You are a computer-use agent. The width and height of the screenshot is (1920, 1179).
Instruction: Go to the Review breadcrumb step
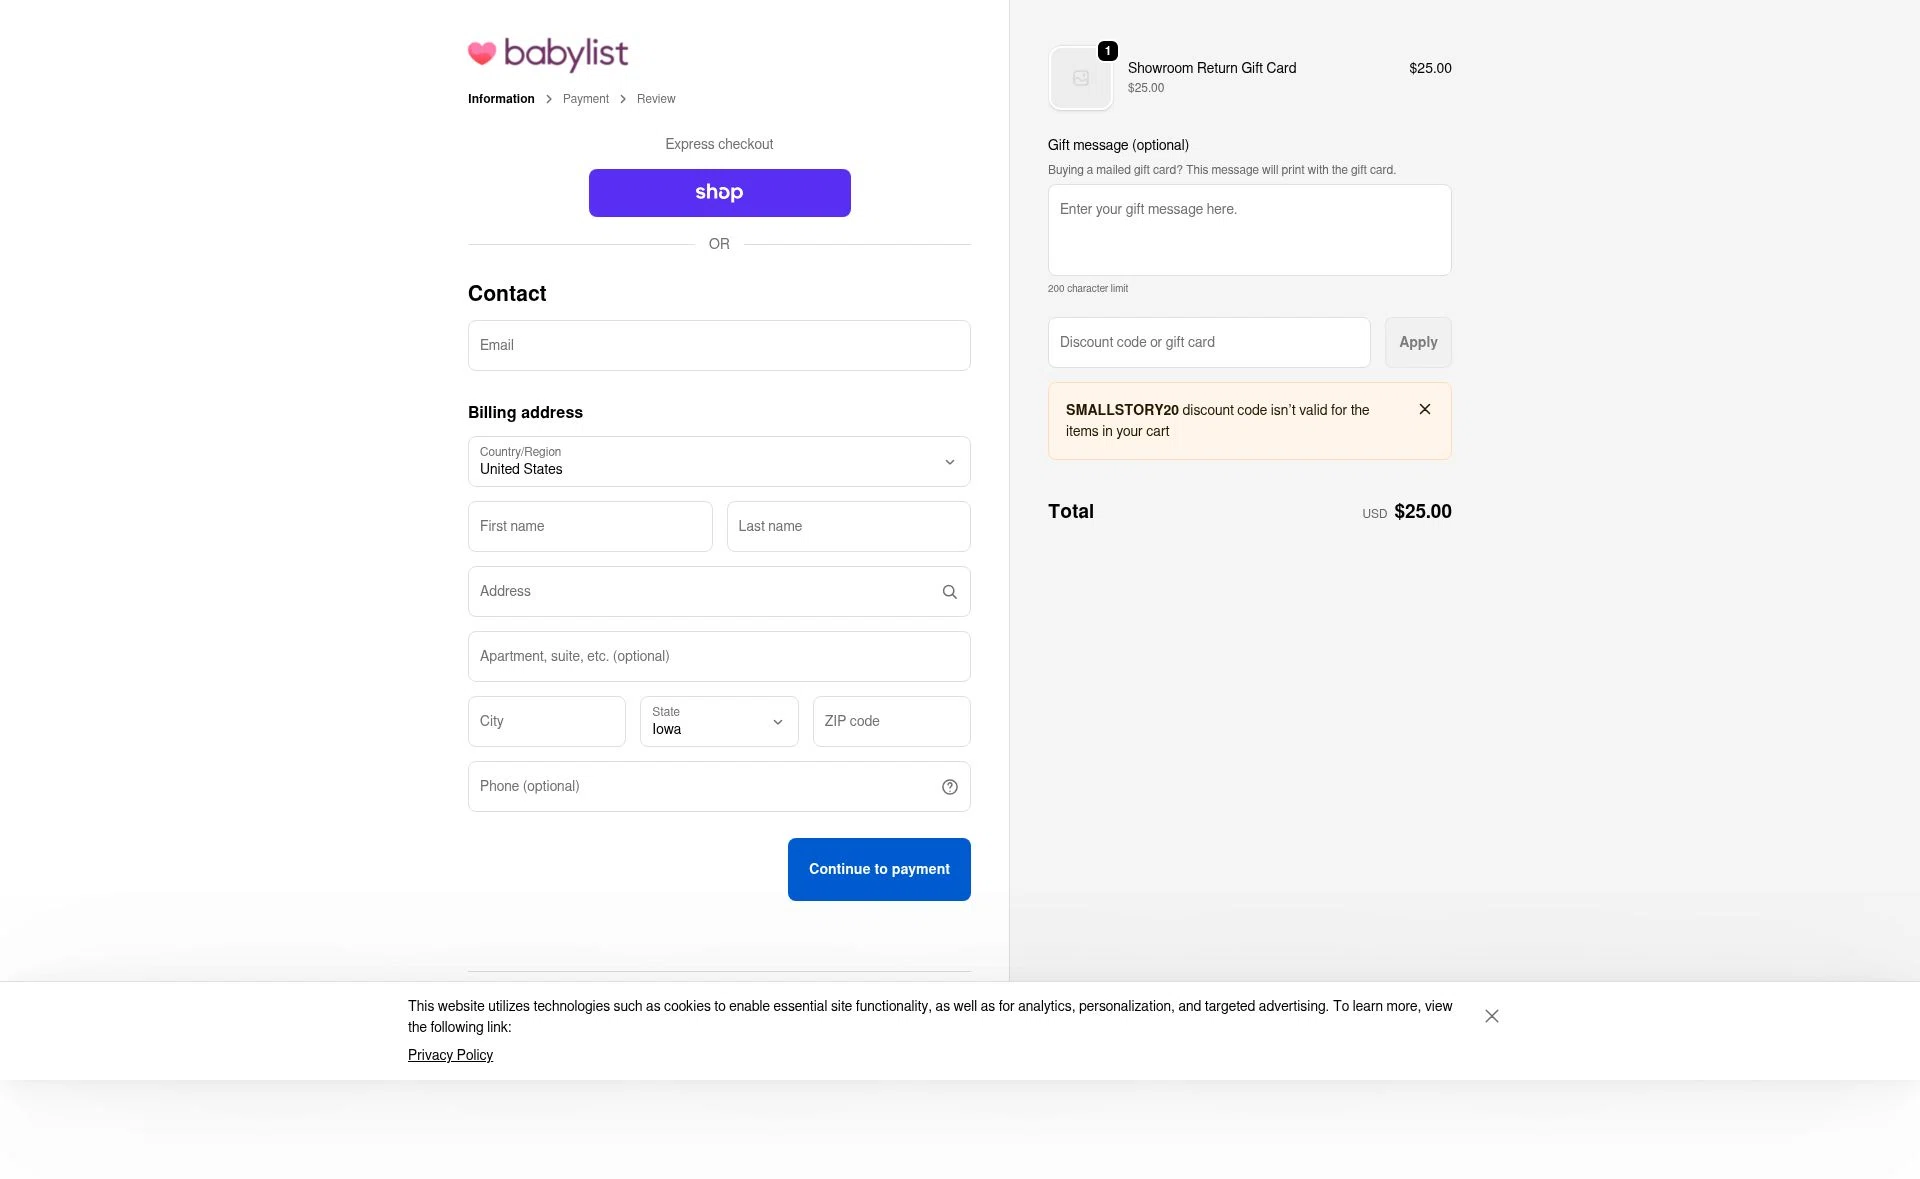(x=655, y=99)
